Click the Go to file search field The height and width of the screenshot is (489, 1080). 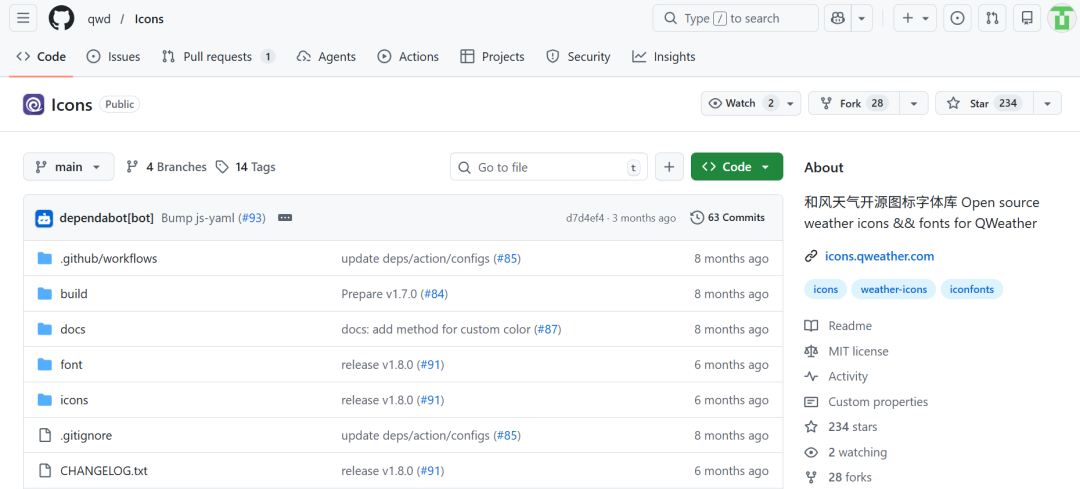pyautogui.click(x=548, y=167)
